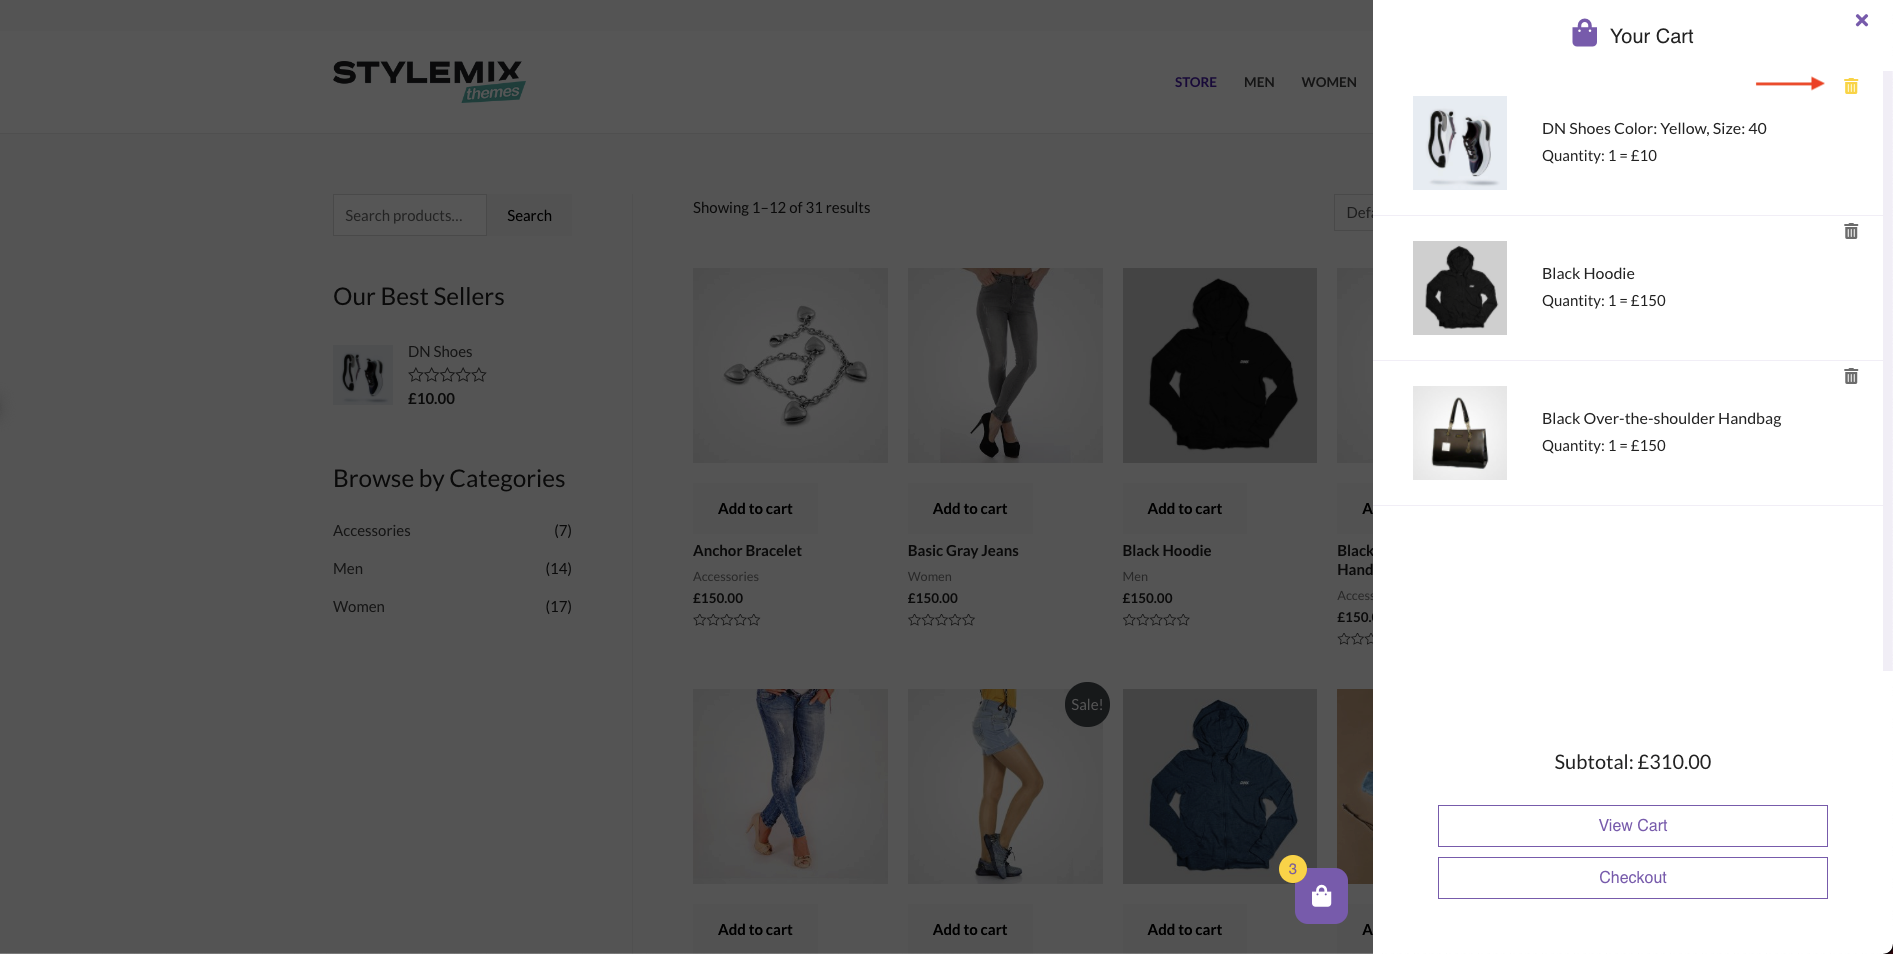Remove DN Shoes with the yellow trash icon
The image size is (1893, 954).
point(1851,86)
